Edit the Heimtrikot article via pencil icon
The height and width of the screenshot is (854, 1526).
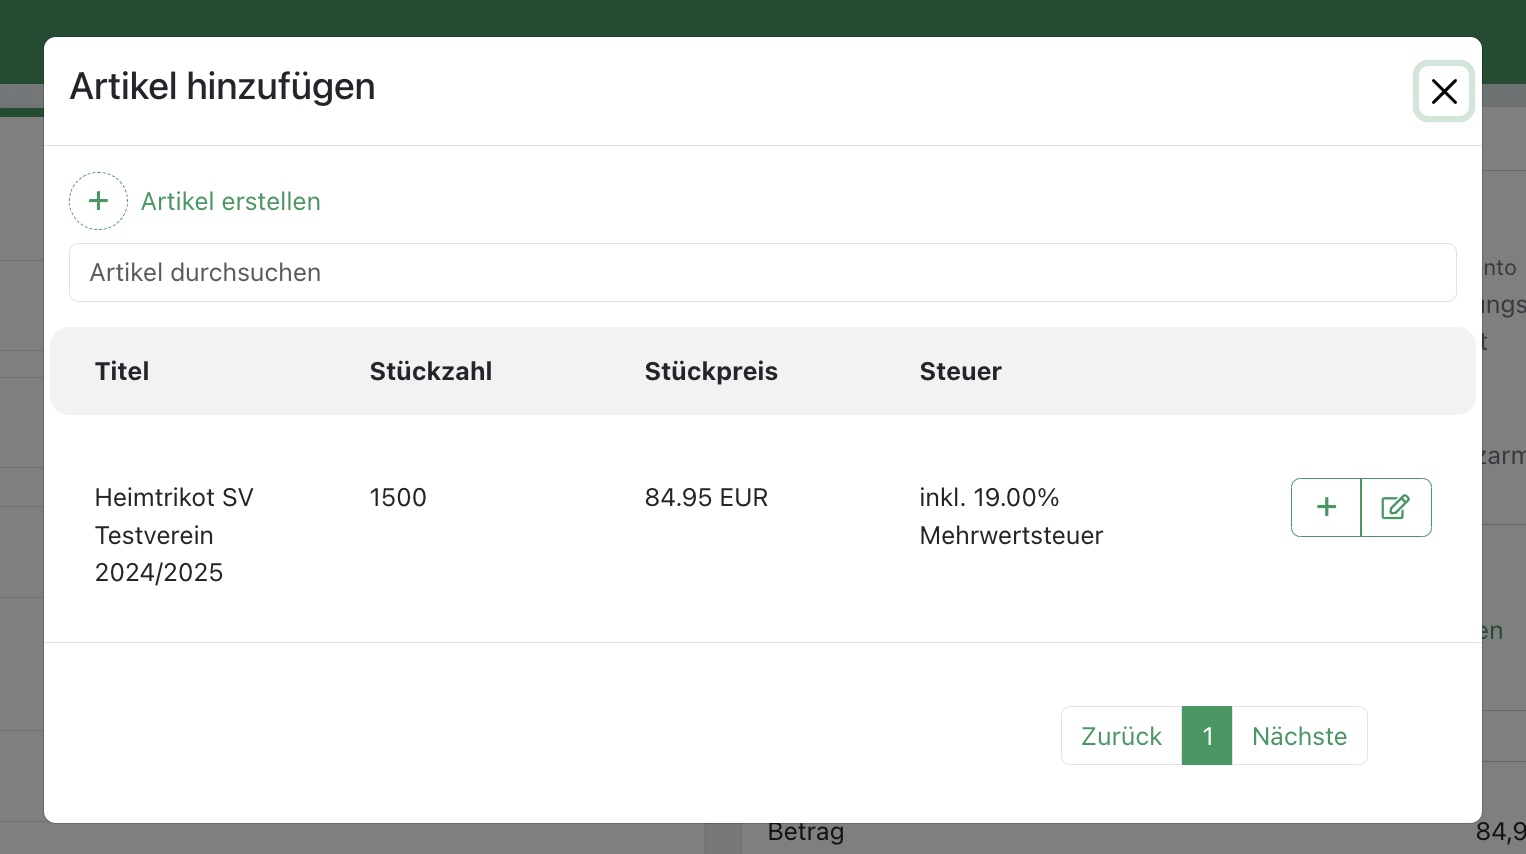tap(1396, 508)
